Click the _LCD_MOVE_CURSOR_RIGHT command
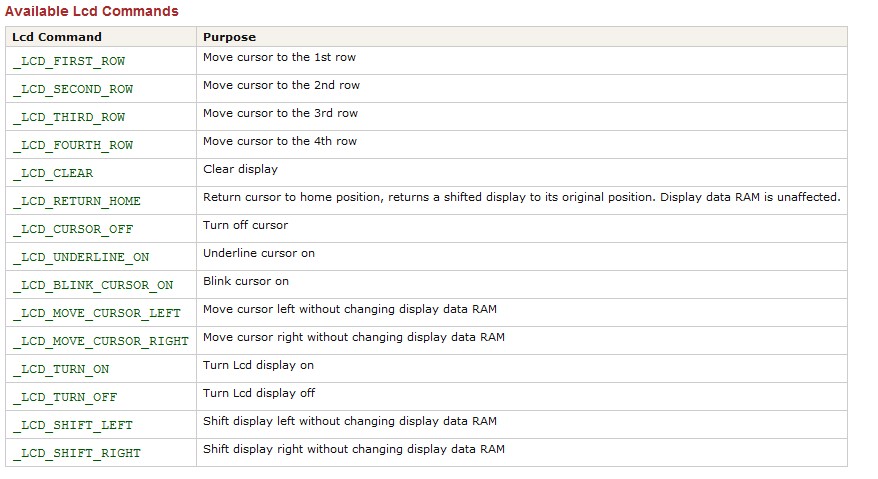Image resolution: width=878 pixels, height=479 pixels. click(101, 341)
